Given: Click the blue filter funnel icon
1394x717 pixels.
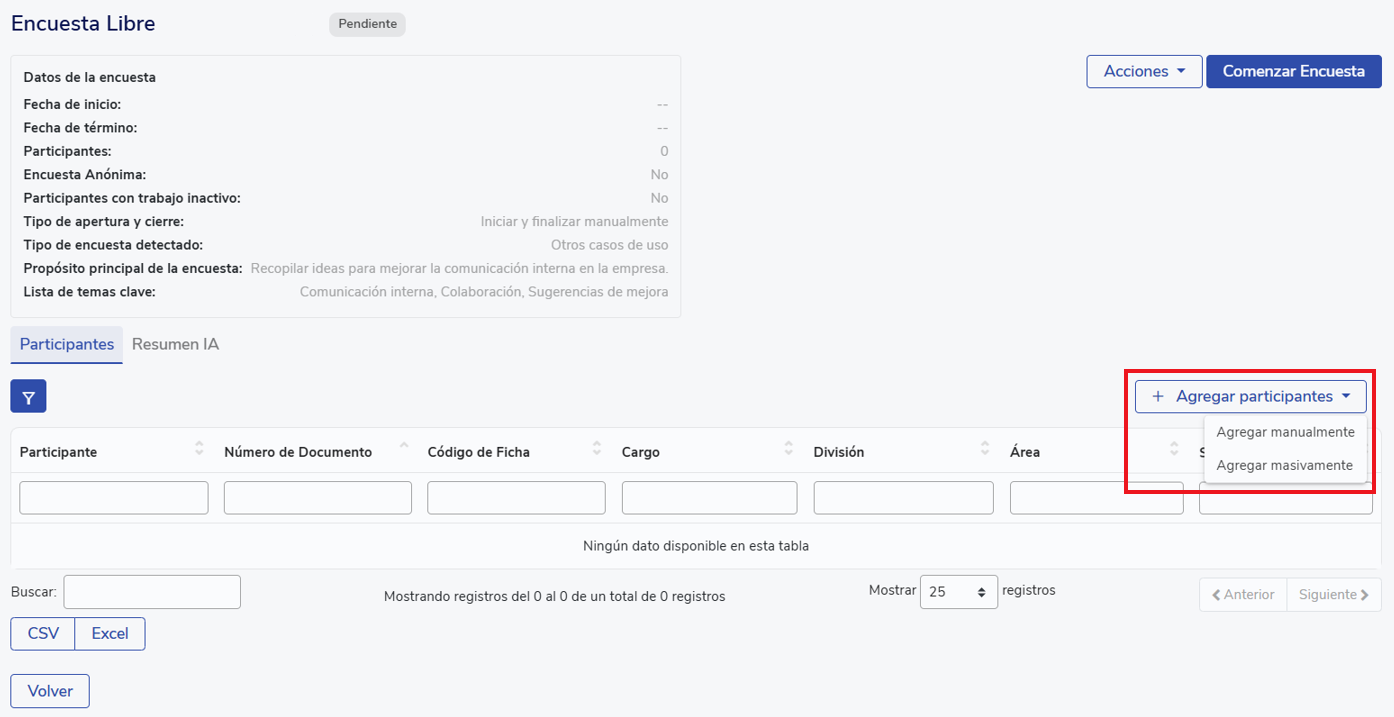Looking at the screenshot, I should click(x=28, y=397).
